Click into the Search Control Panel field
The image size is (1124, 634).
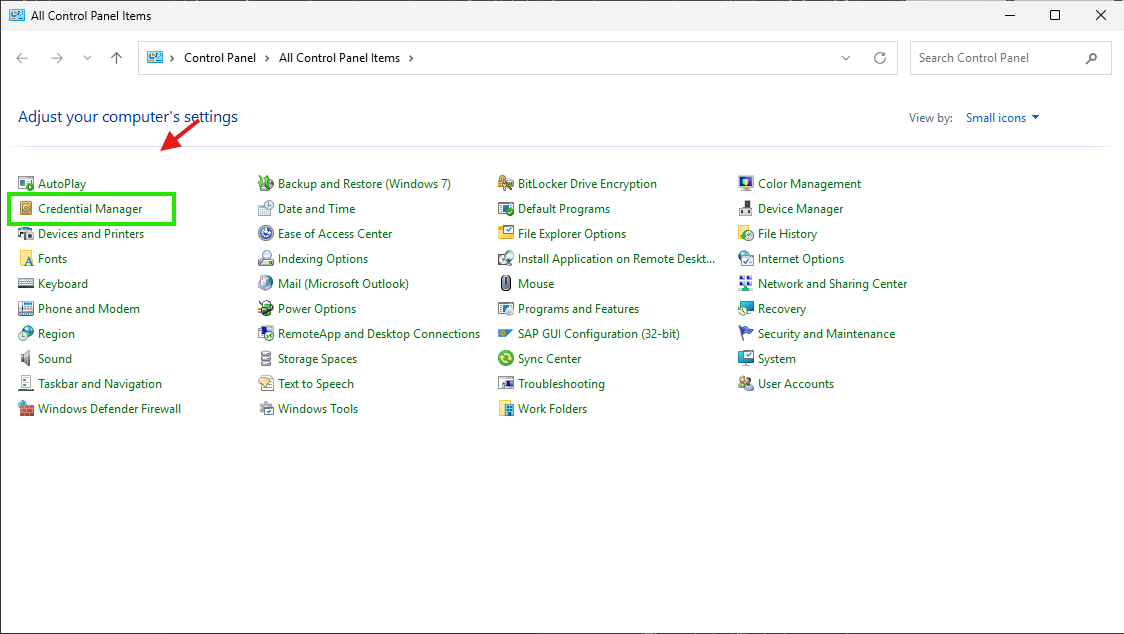(995, 58)
